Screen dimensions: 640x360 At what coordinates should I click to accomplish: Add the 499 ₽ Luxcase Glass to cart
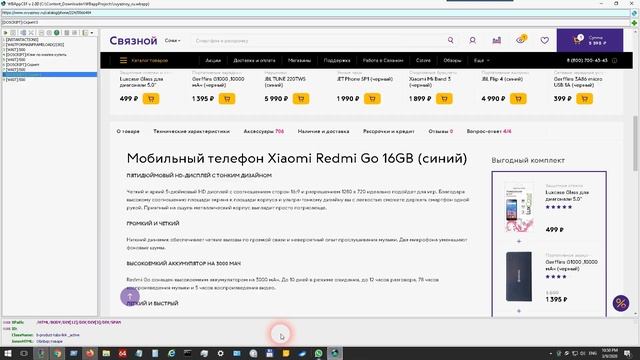151,99
